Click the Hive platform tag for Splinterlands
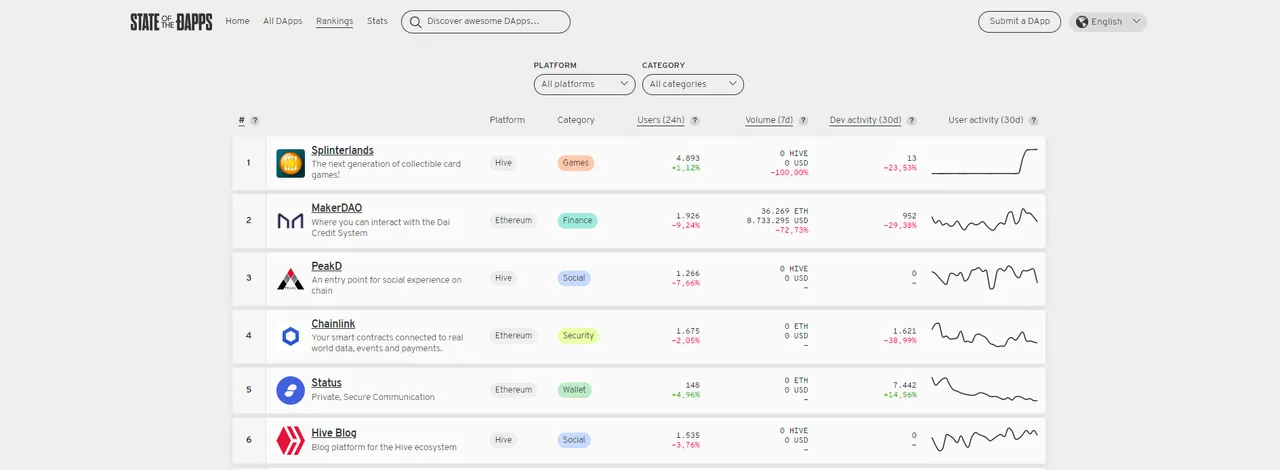1280x470 pixels. tap(503, 163)
